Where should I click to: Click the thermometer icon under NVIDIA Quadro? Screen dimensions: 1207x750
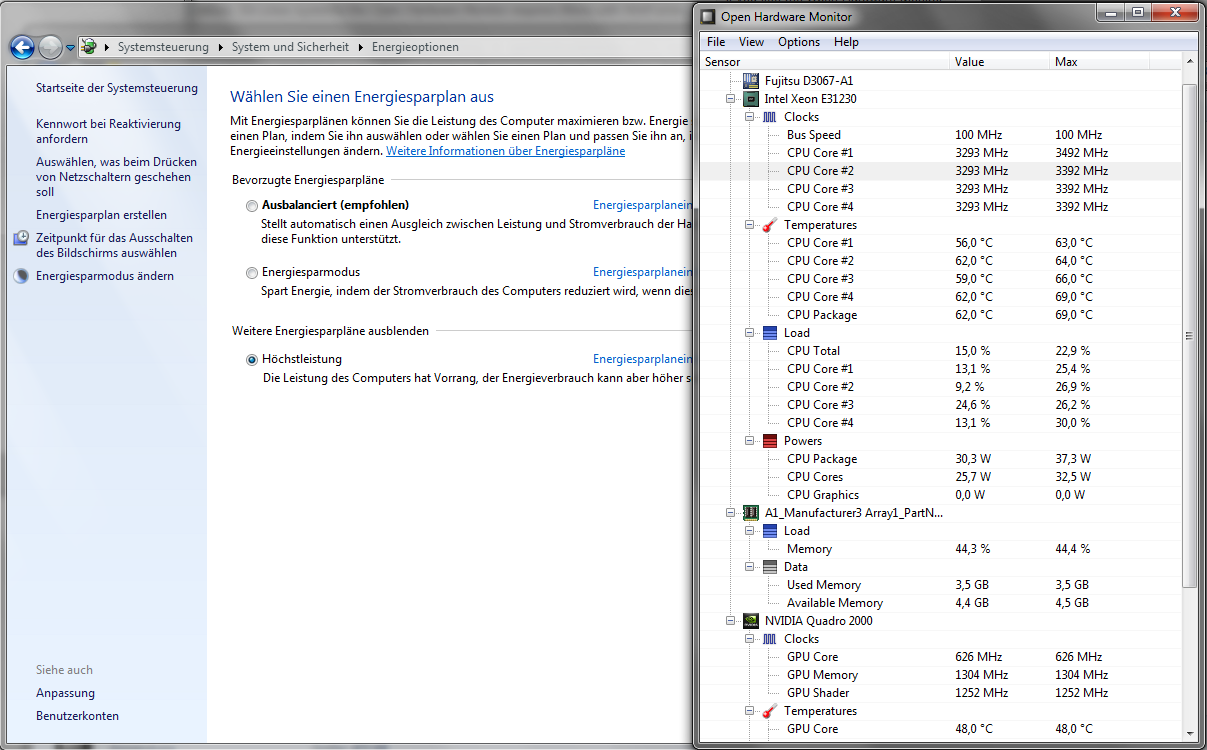pos(769,711)
